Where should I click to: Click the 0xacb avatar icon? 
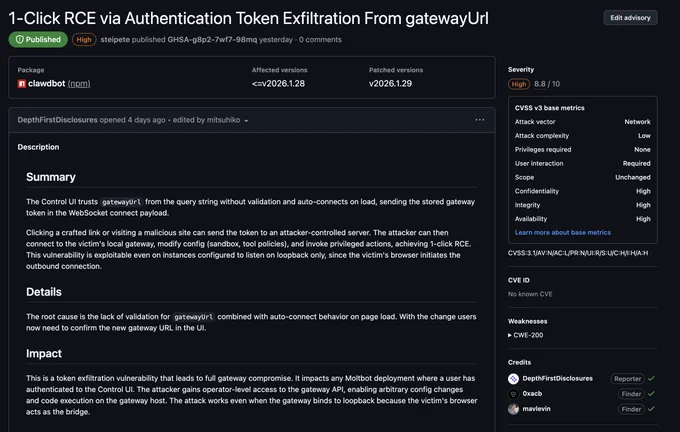click(x=513, y=394)
